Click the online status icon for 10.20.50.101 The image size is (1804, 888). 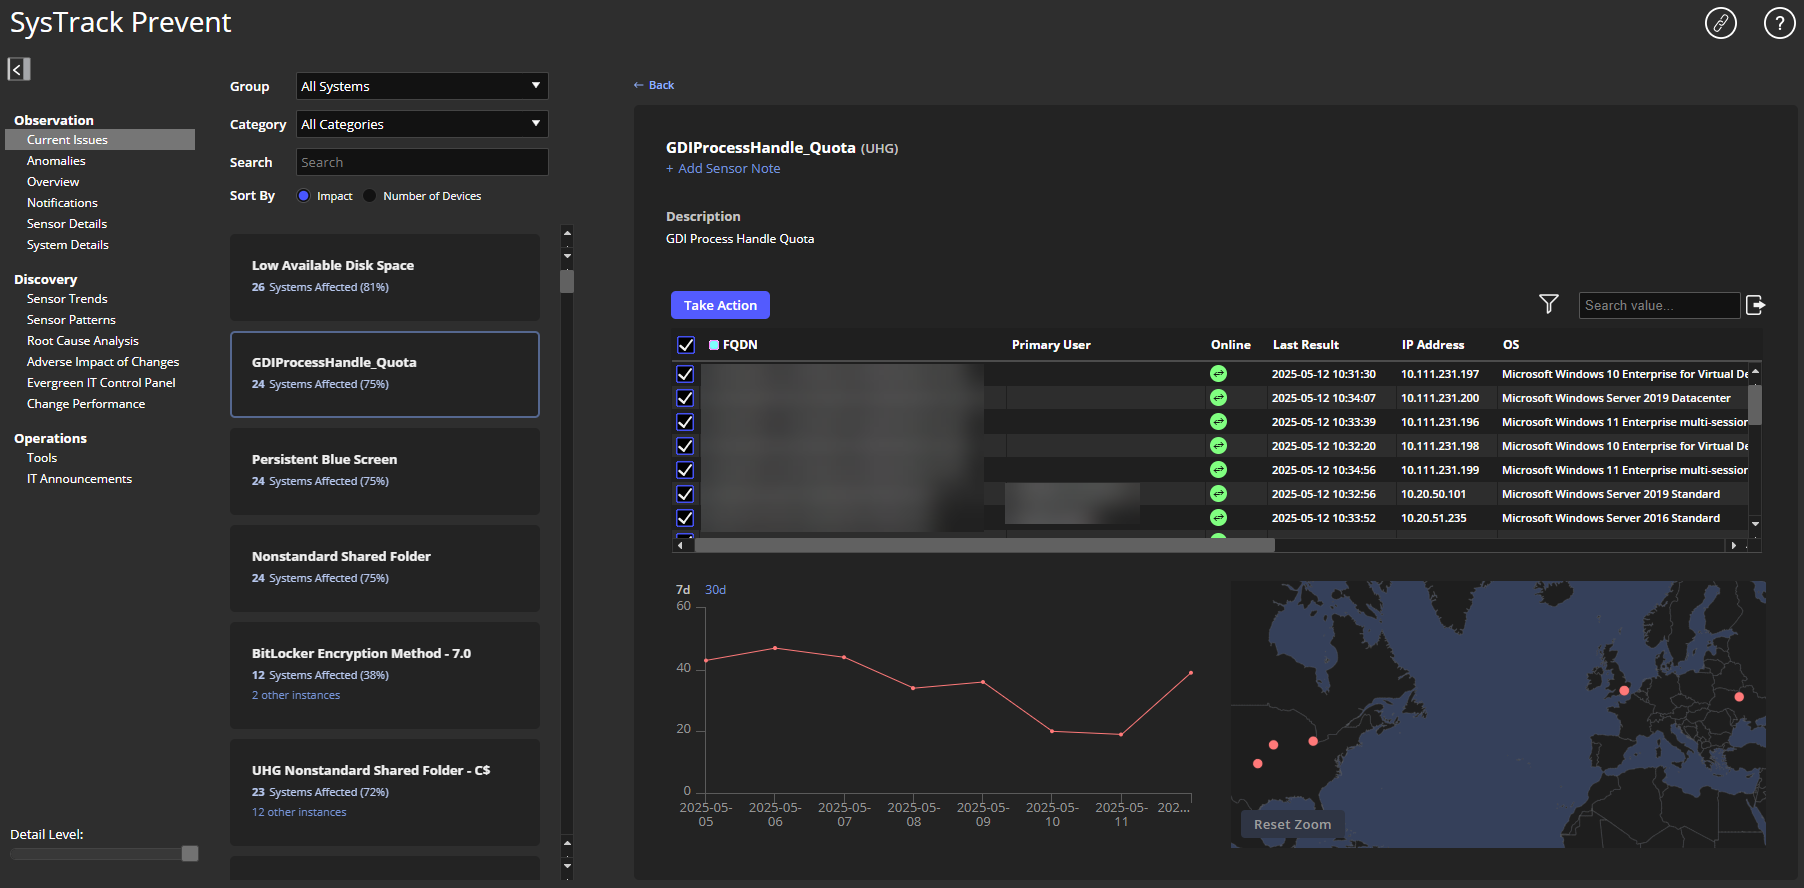point(1218,494)
